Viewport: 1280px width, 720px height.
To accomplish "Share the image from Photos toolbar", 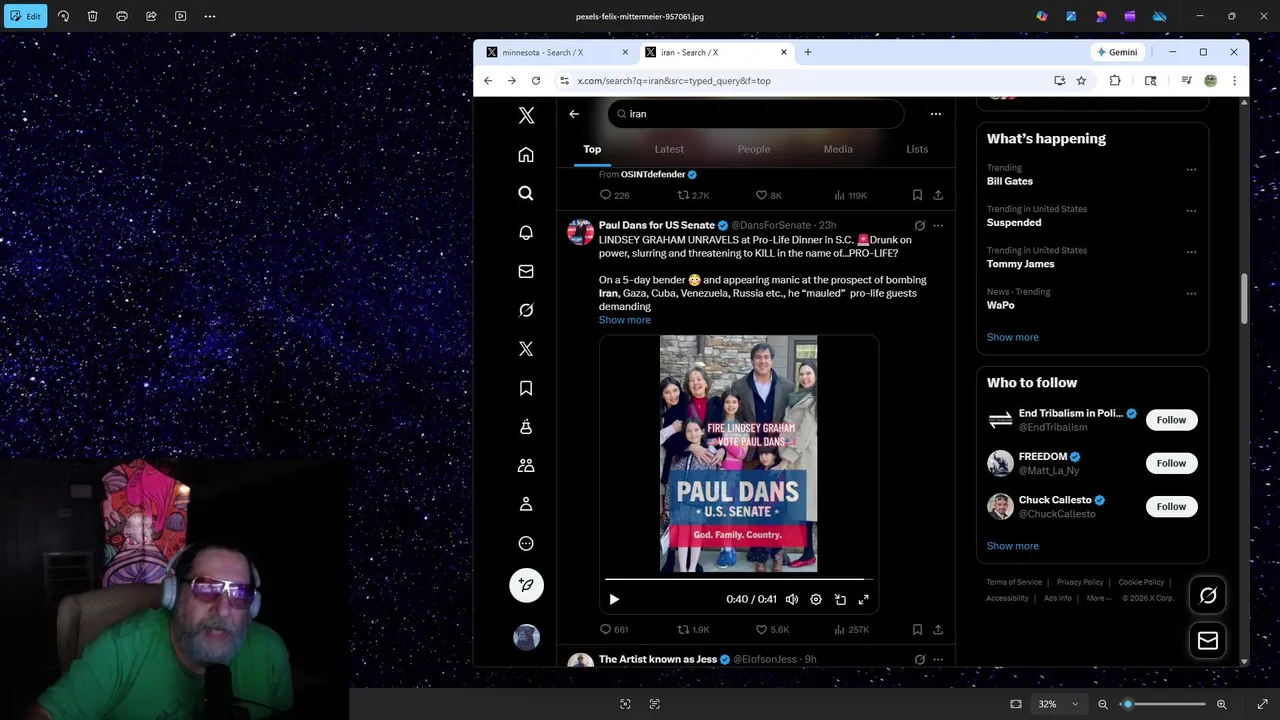I will point(151,16).
